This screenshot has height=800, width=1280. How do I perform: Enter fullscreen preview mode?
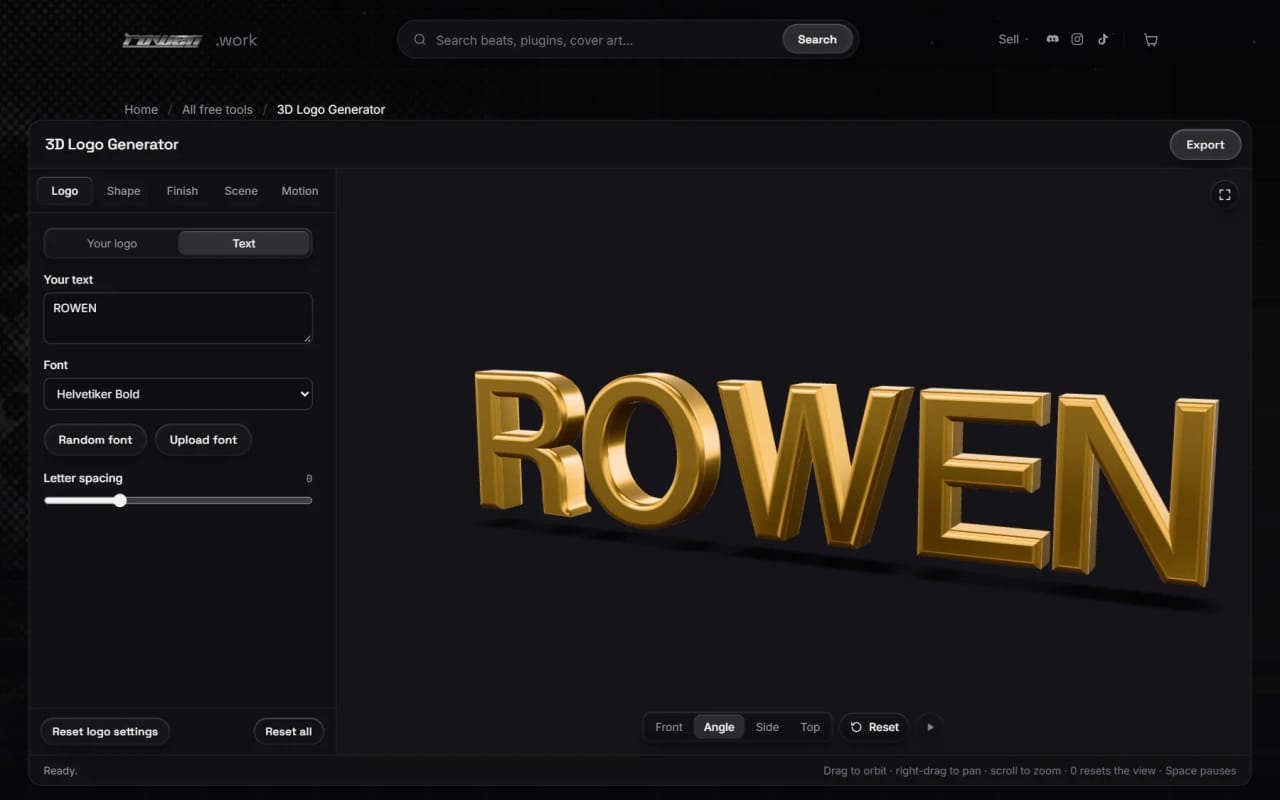(x=1224, y=194)
